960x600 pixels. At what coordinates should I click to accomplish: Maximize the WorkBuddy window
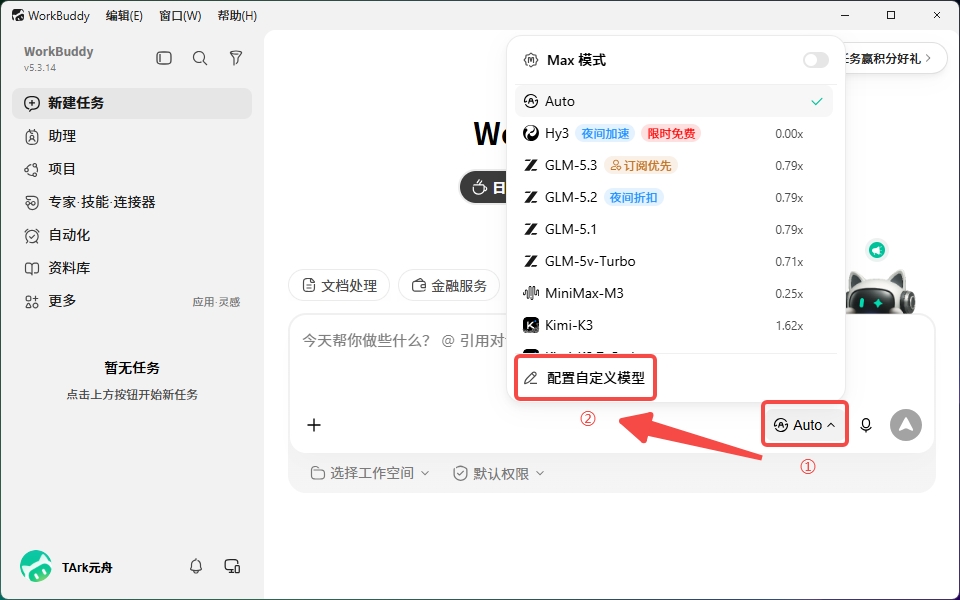(x=891, y=15)
